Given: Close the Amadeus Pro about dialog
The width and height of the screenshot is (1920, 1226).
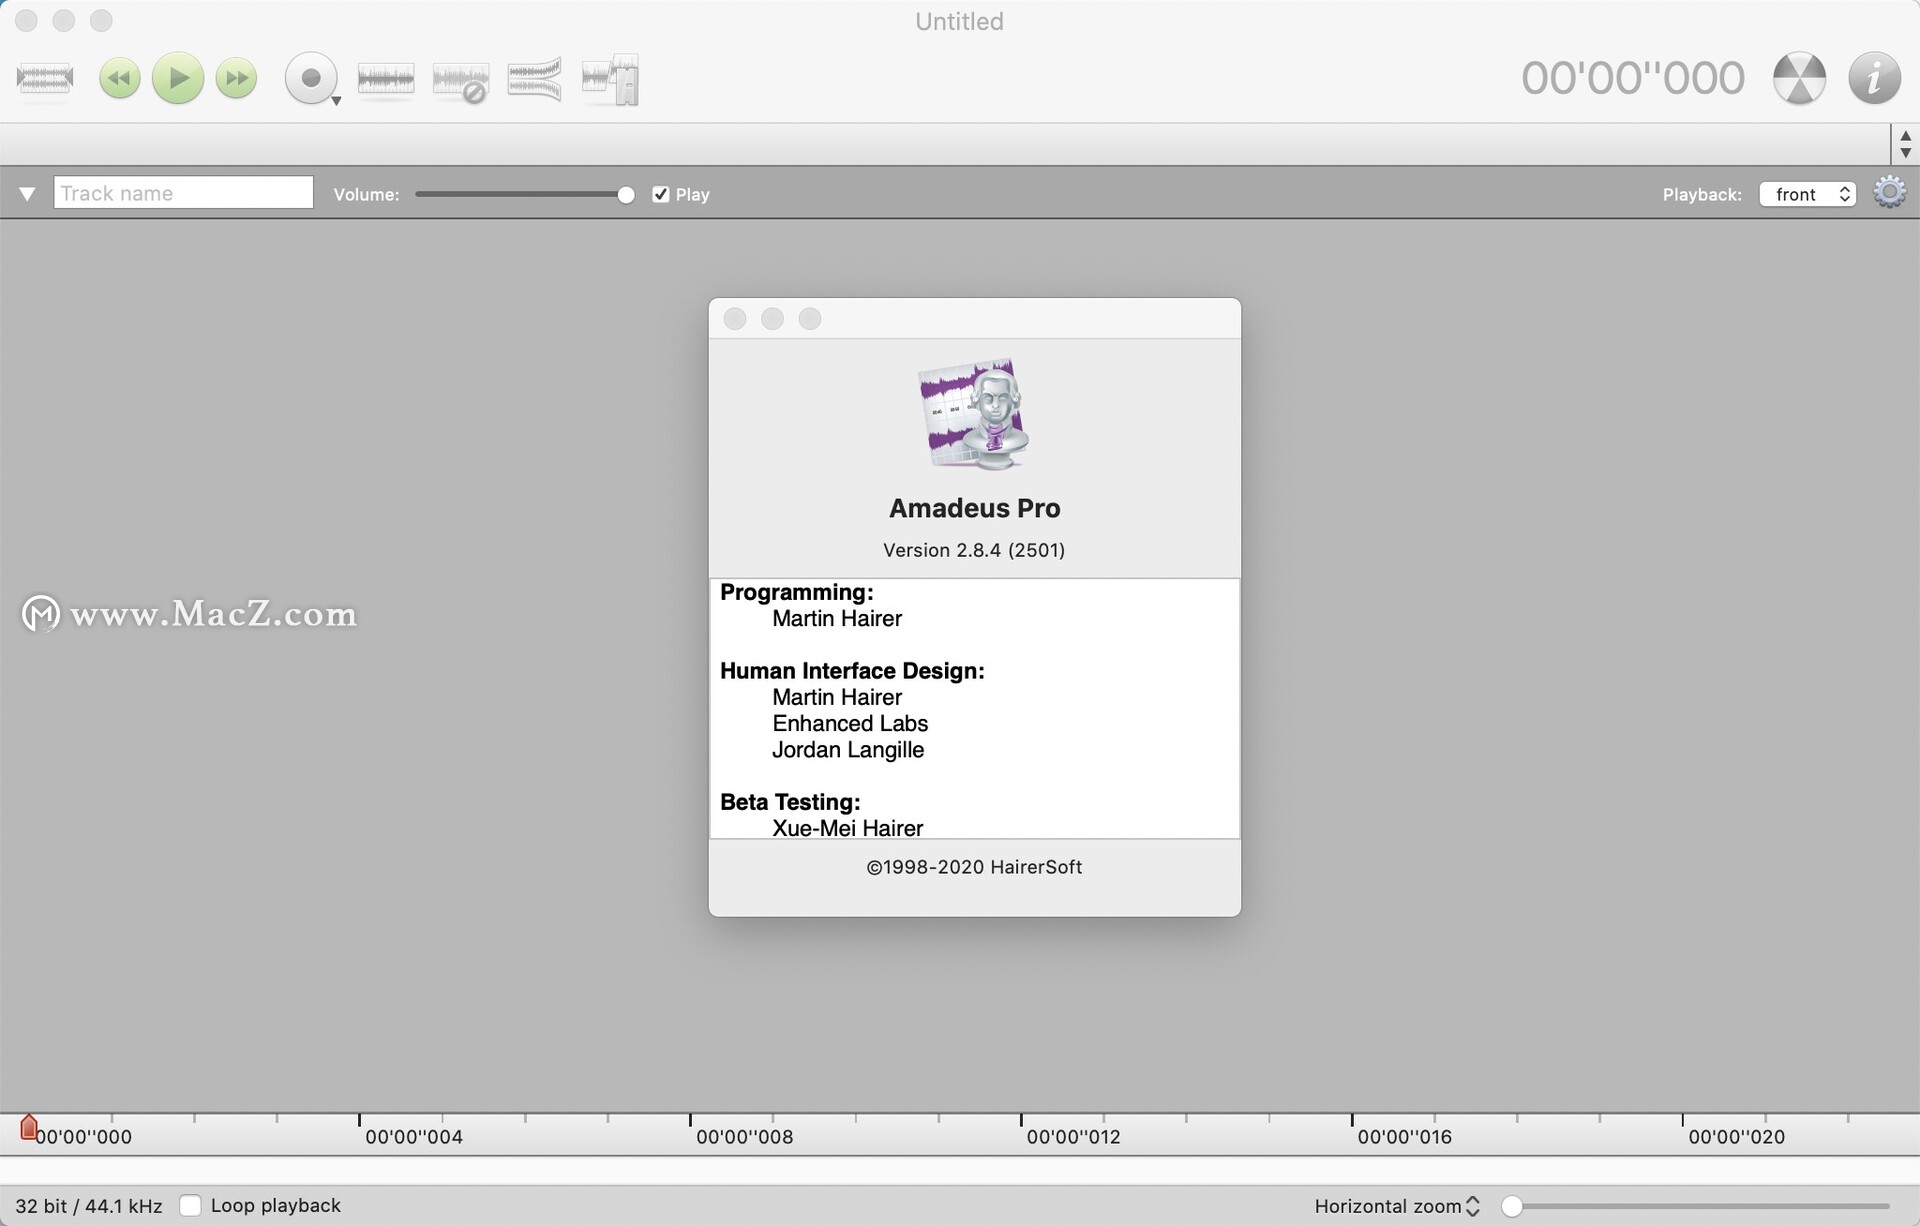Looking at the screenshot, I should coord(735,319).
